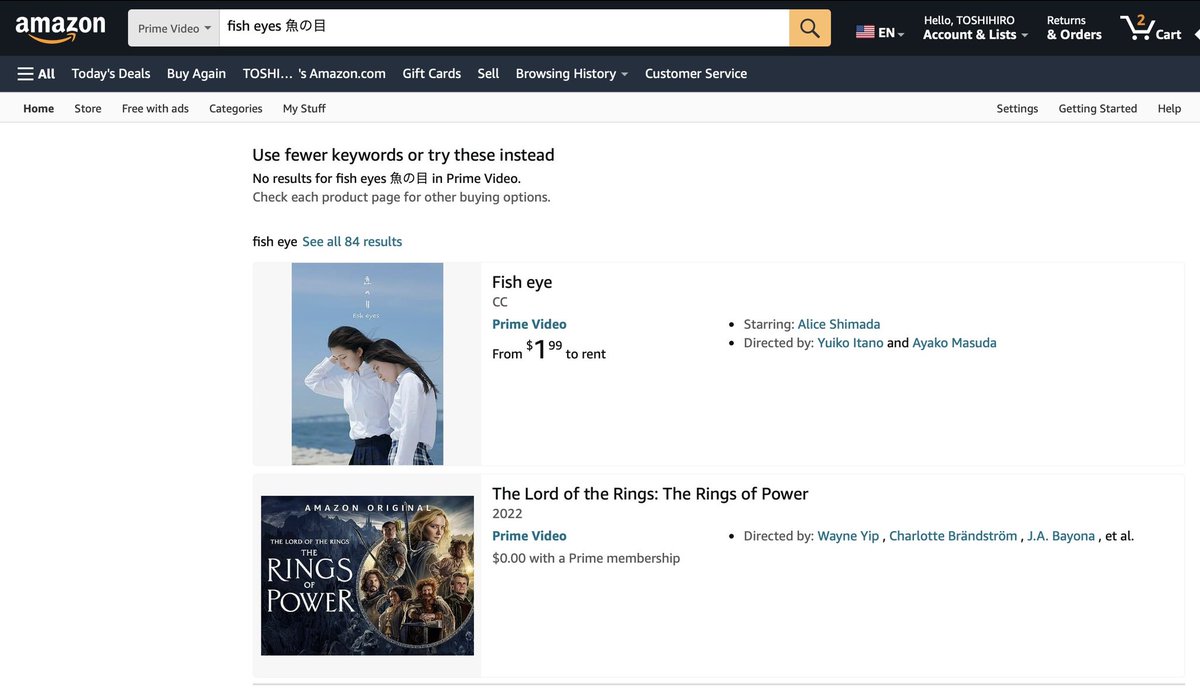
Task: Expand the Browsing History dropdown
Action: pyautogui.click(x=572, y=74)
